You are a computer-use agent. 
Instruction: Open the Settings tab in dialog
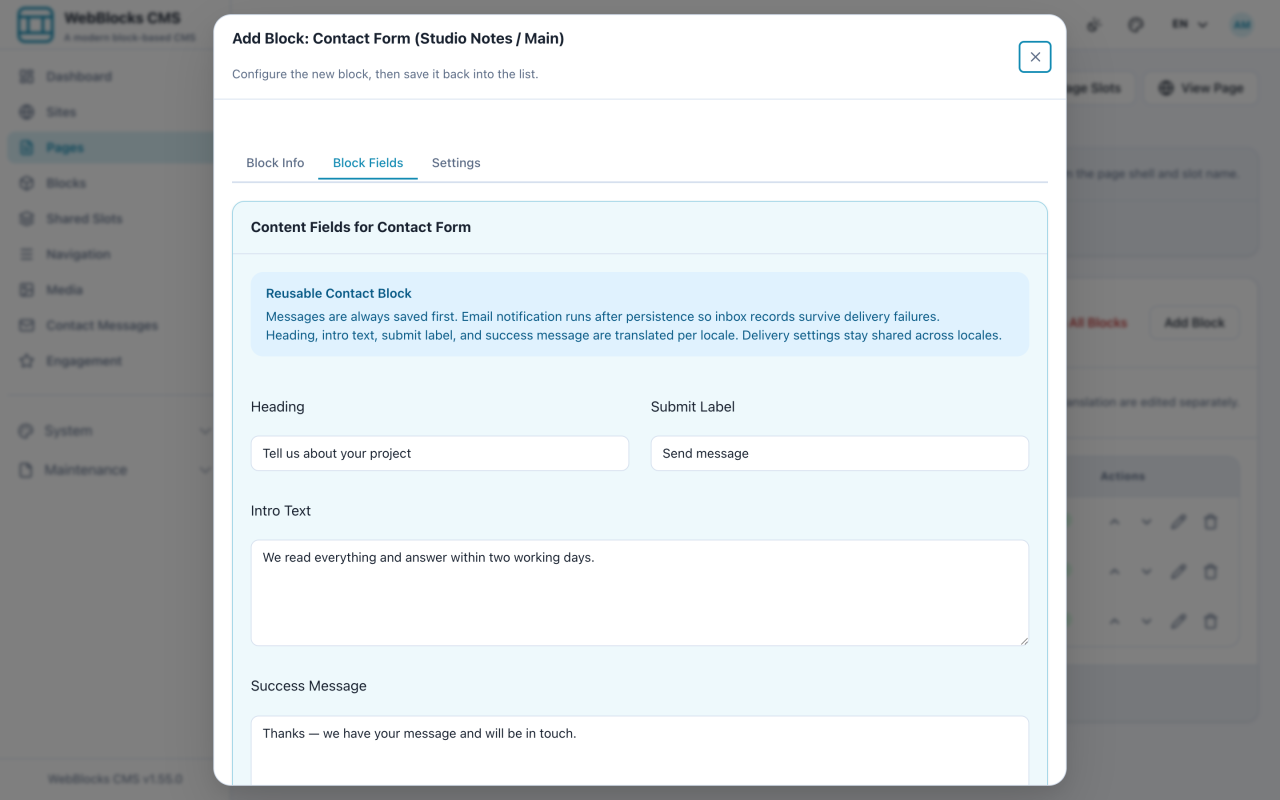click(456, 163)
